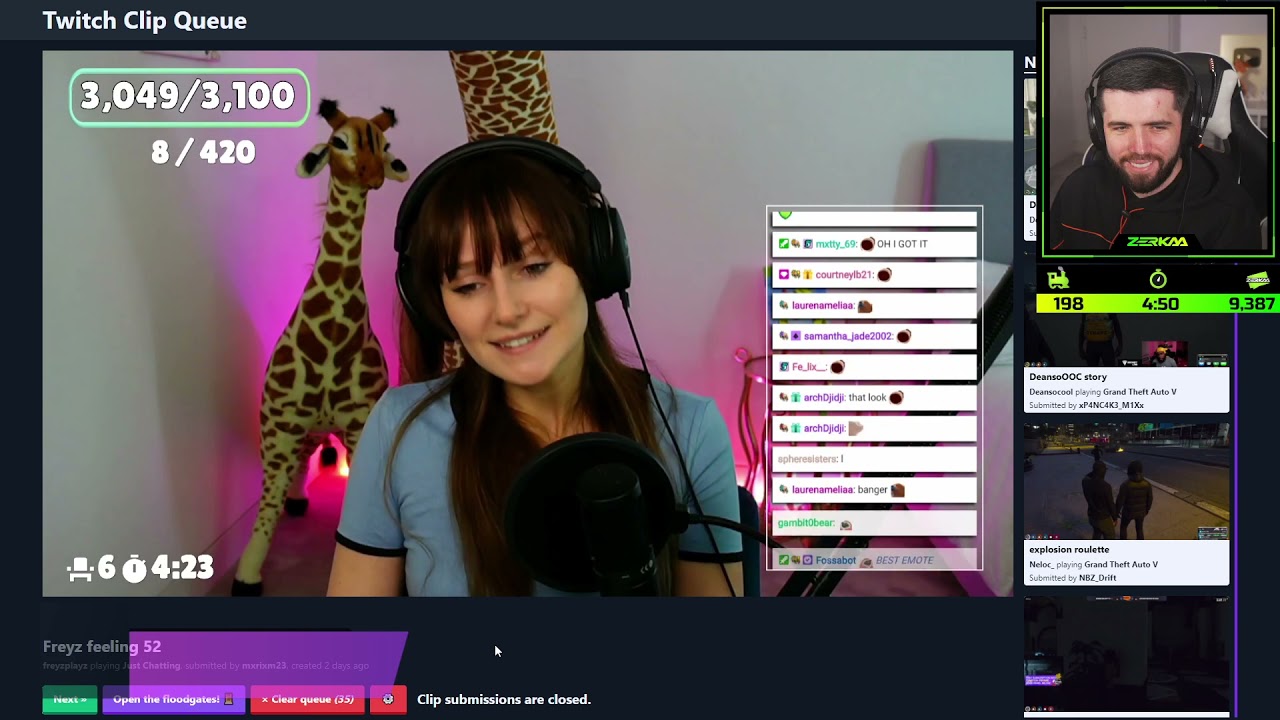Click the explosion roulette clip title
The width and height of the screenshot is (1280, 720).
coord(1069,549)
